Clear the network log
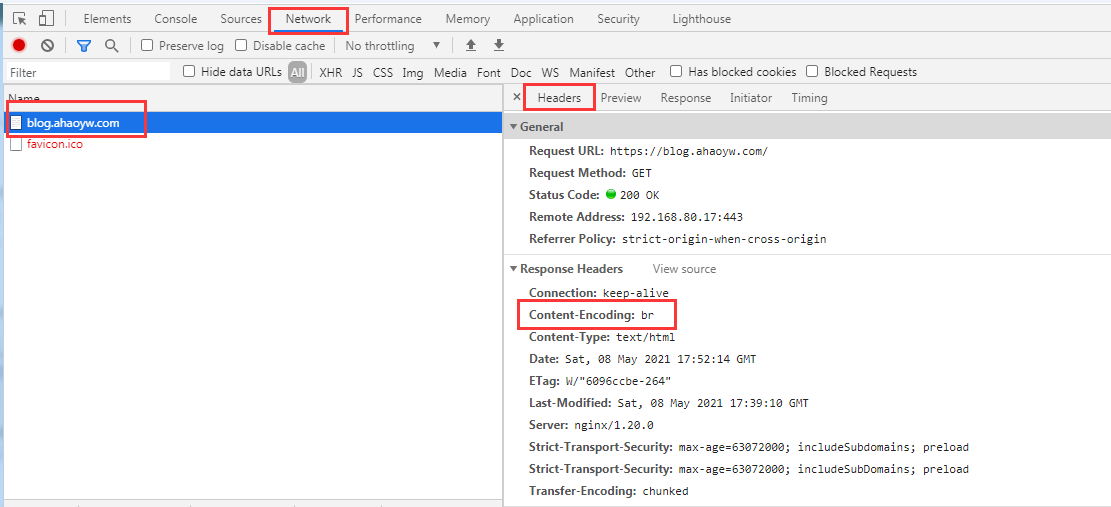This screenshot has height=507, width=1111. click(47, 45)
